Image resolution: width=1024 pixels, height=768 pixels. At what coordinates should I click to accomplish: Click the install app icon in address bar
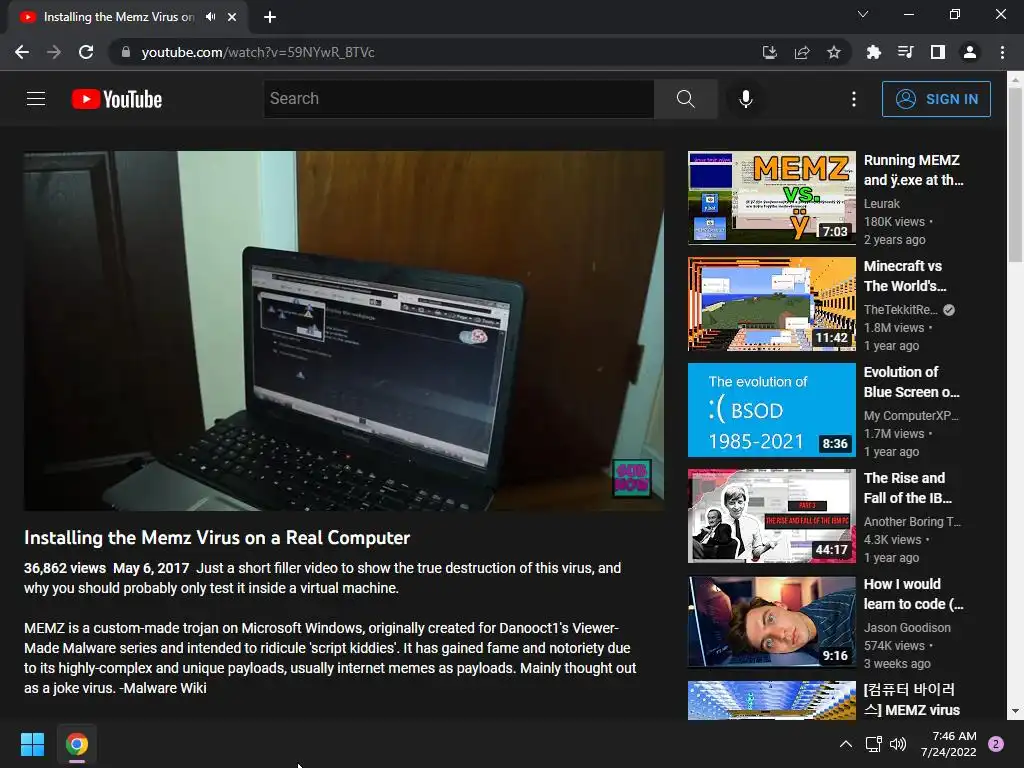click(770, 52)
